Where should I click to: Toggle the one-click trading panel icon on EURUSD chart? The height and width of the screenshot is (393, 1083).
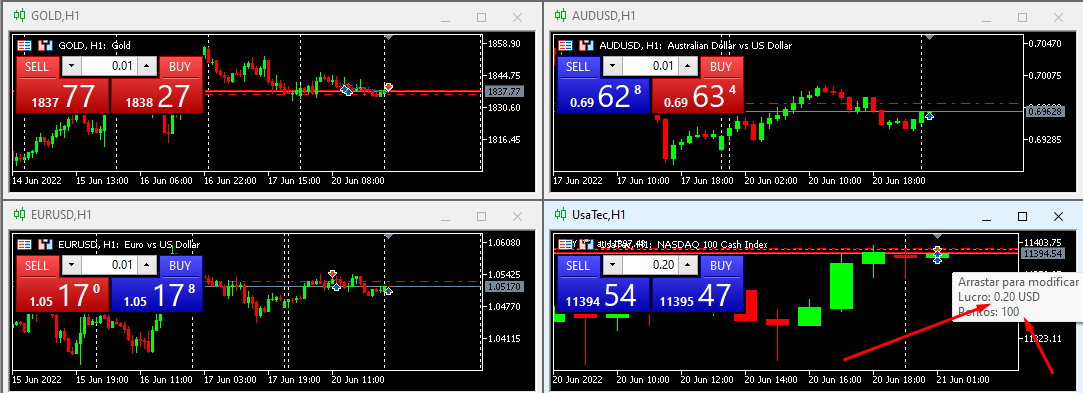[25, 245]
